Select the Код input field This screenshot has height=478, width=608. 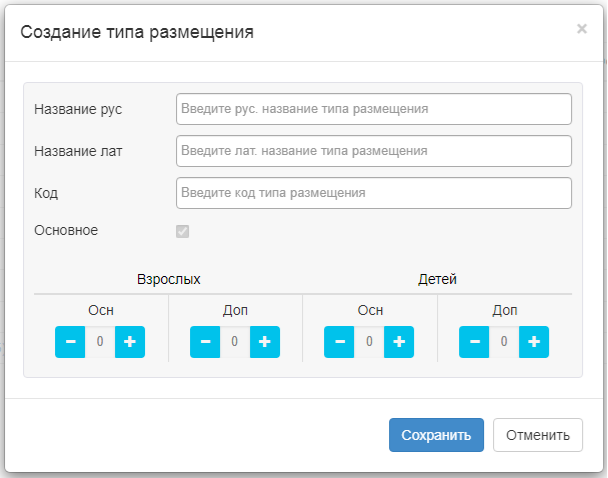373,192
